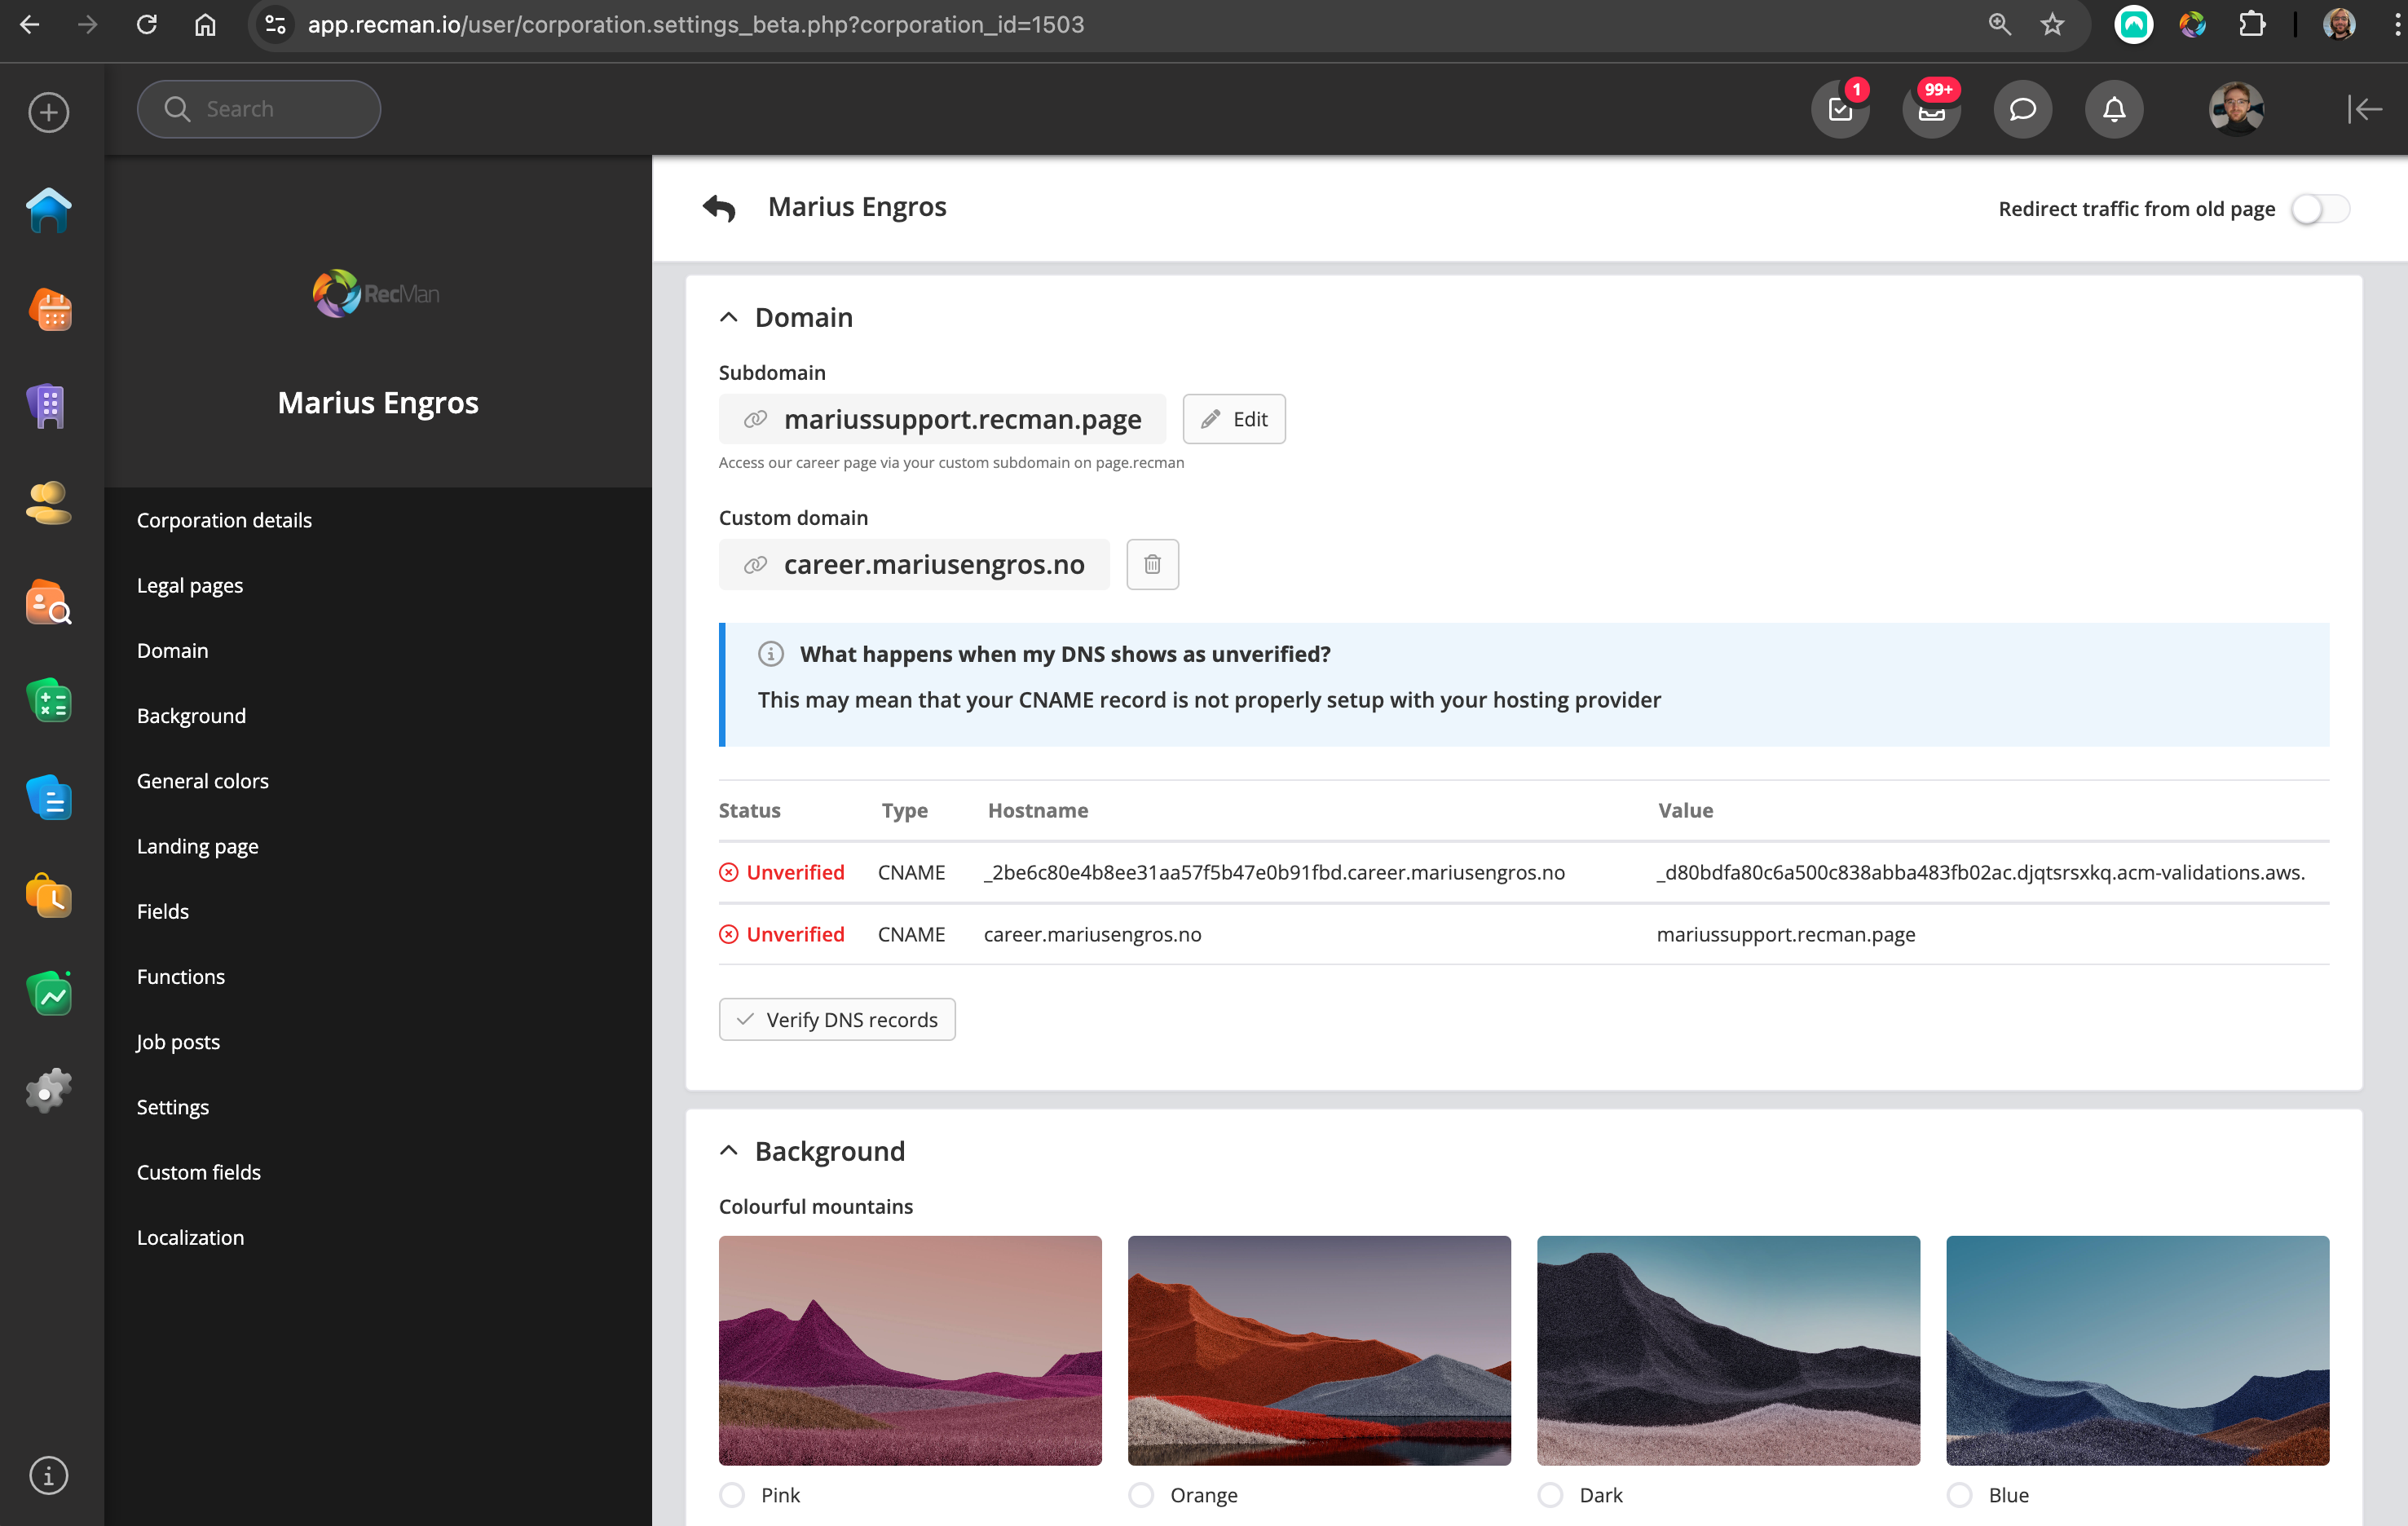2408x1526 pixels.
Task: Choose the Orange mountains thumbnail
Action: (1319, 1350)
